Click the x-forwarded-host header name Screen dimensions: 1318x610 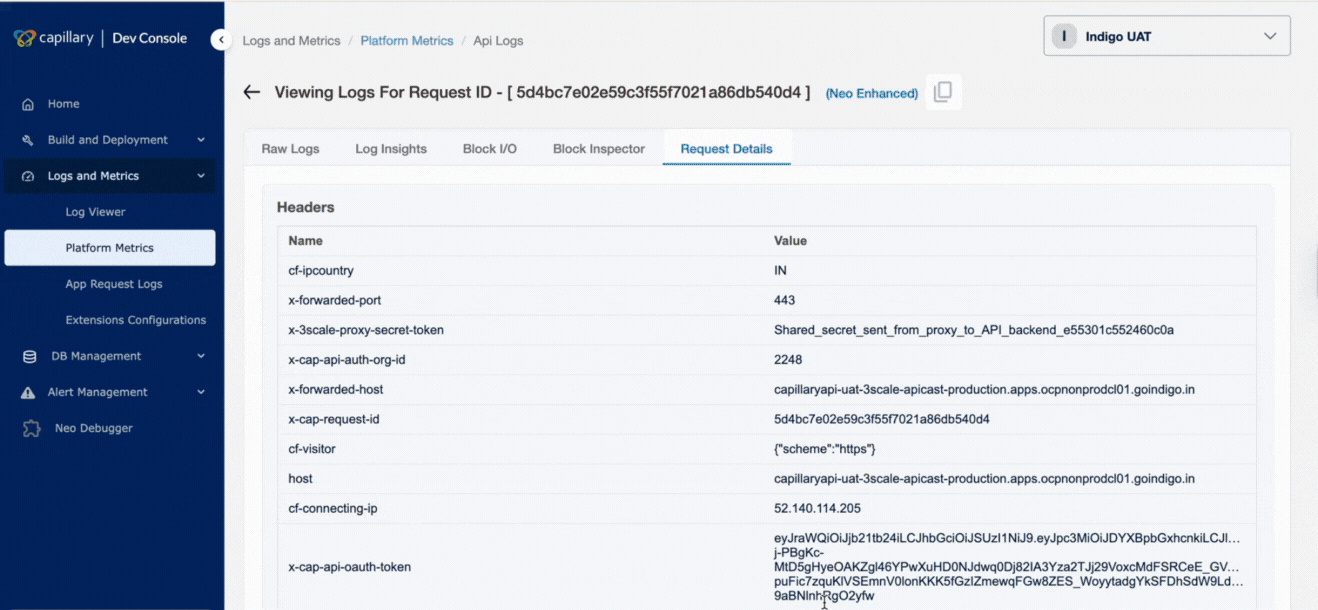336,389
